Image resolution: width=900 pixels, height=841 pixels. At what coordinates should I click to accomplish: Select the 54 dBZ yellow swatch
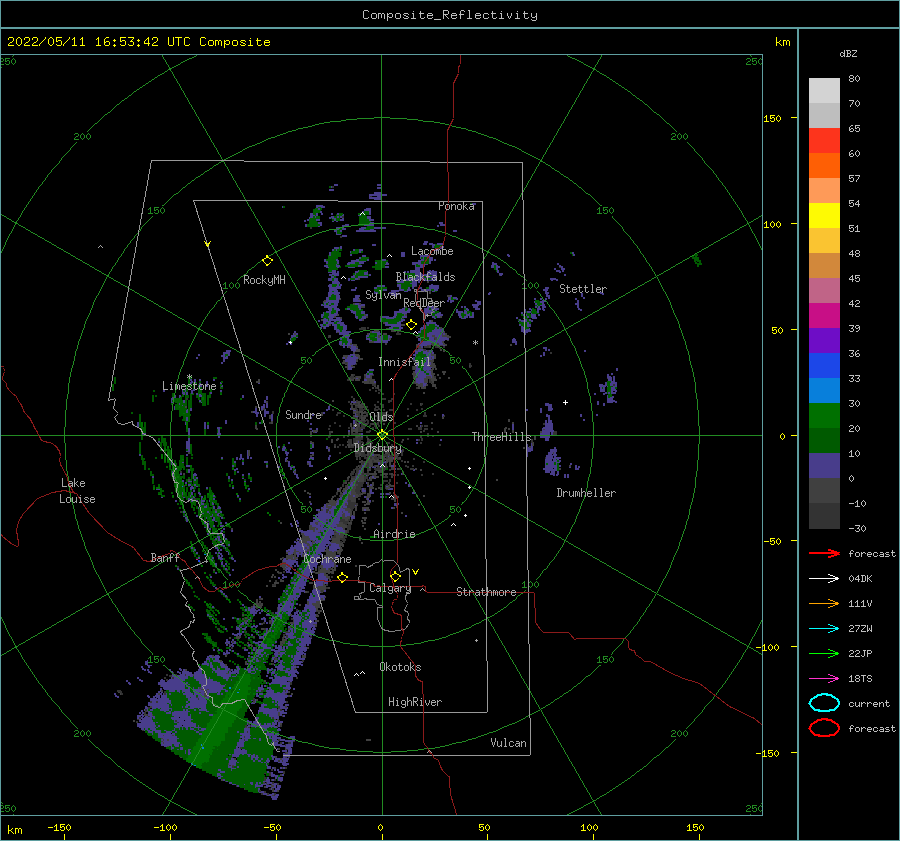point(824,215)
